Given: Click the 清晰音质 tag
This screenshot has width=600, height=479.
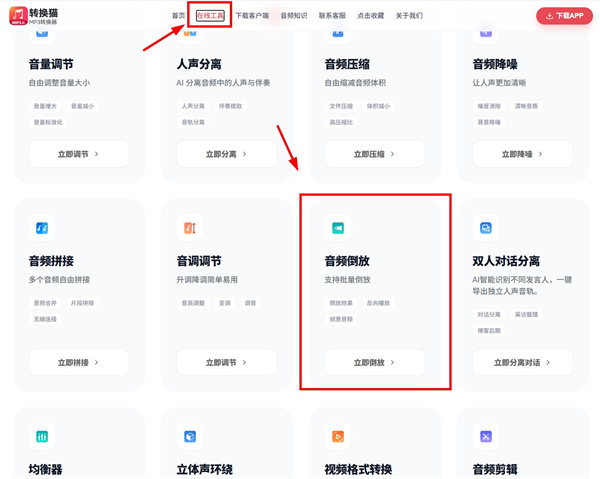Looking at the screenshot, I should (x=527, y=106).
